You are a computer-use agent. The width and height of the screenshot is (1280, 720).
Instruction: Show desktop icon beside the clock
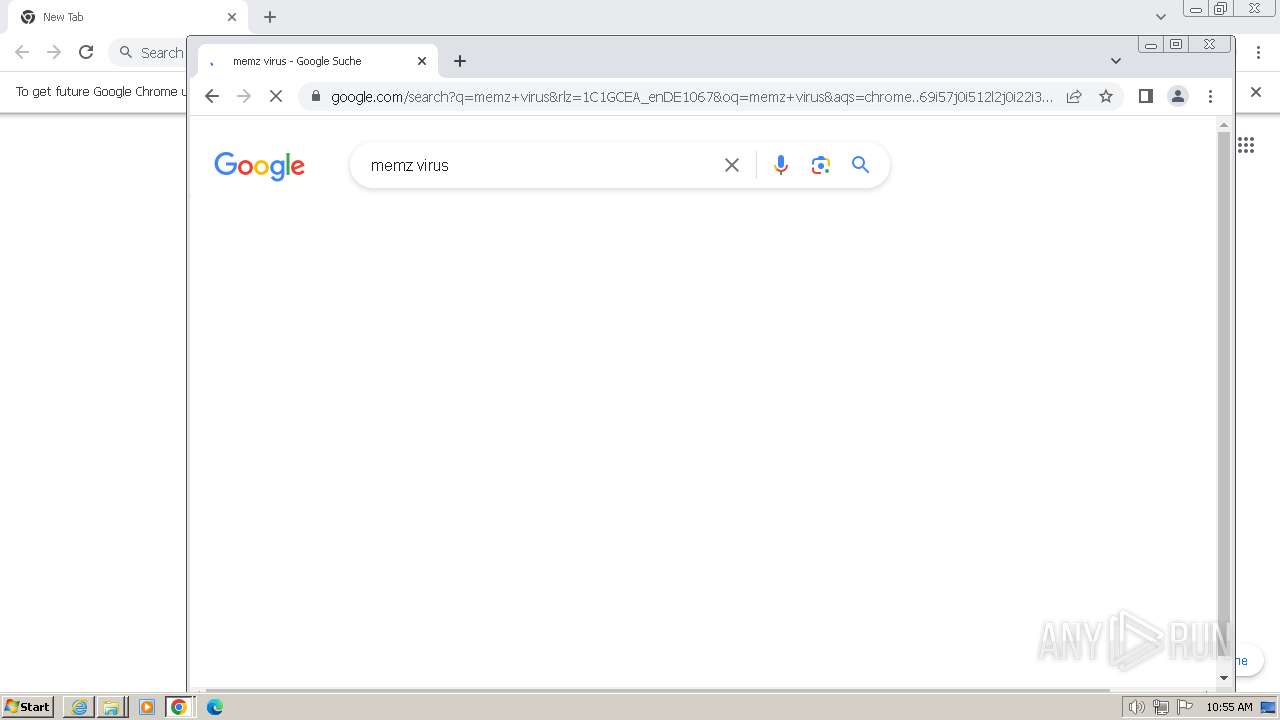[1268, 707]
